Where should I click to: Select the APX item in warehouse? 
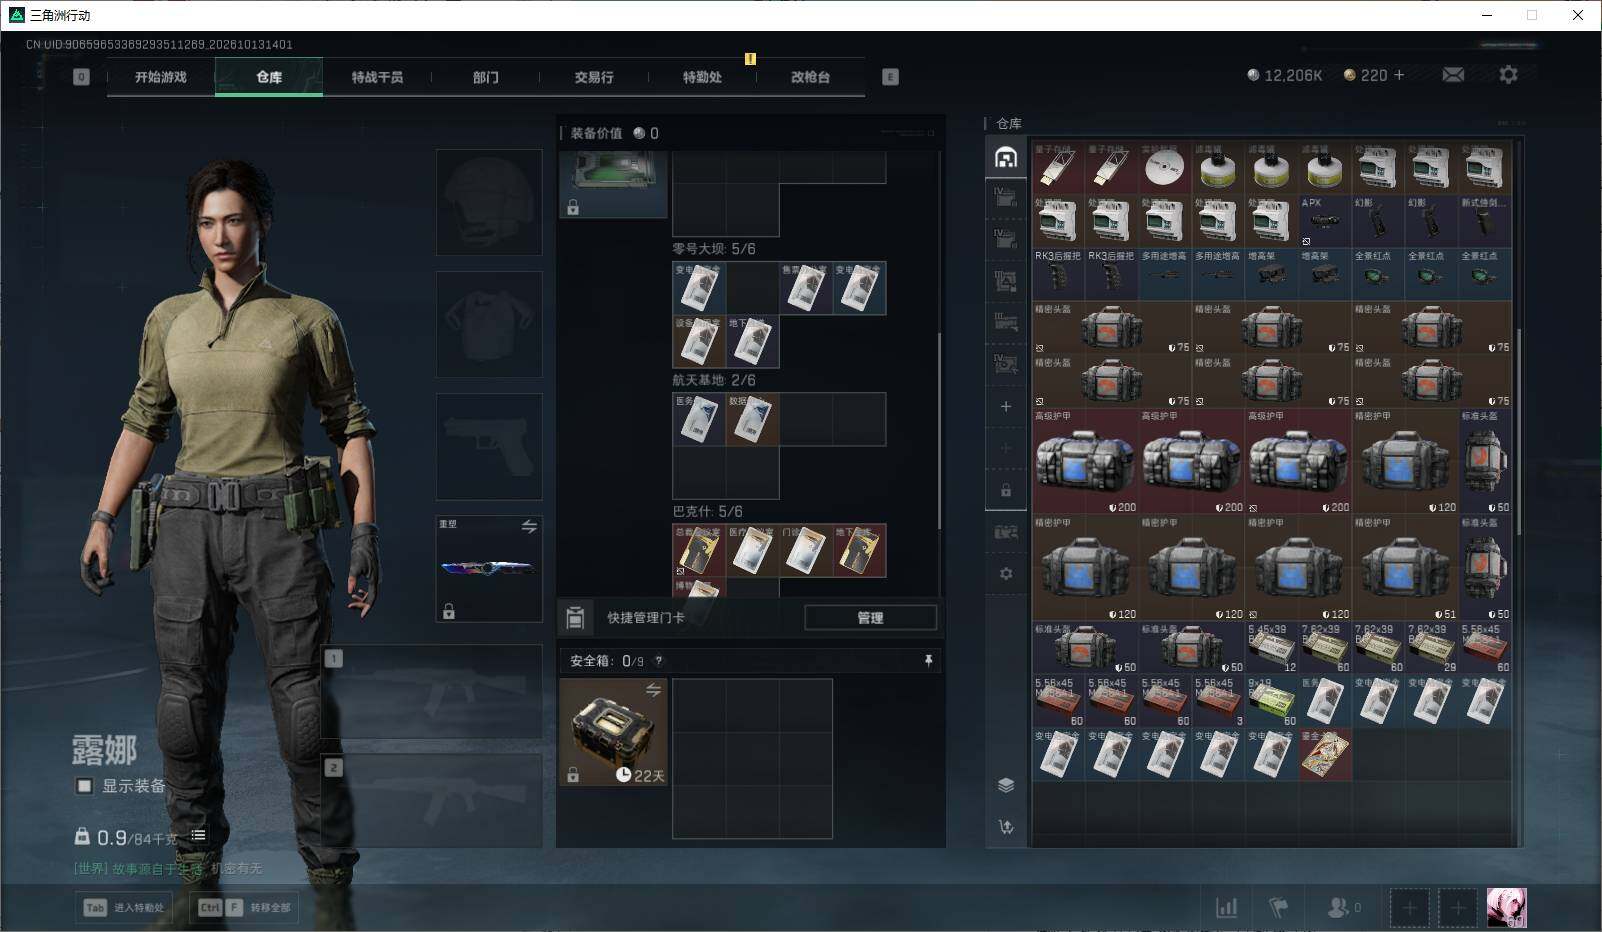(1324, 221)
